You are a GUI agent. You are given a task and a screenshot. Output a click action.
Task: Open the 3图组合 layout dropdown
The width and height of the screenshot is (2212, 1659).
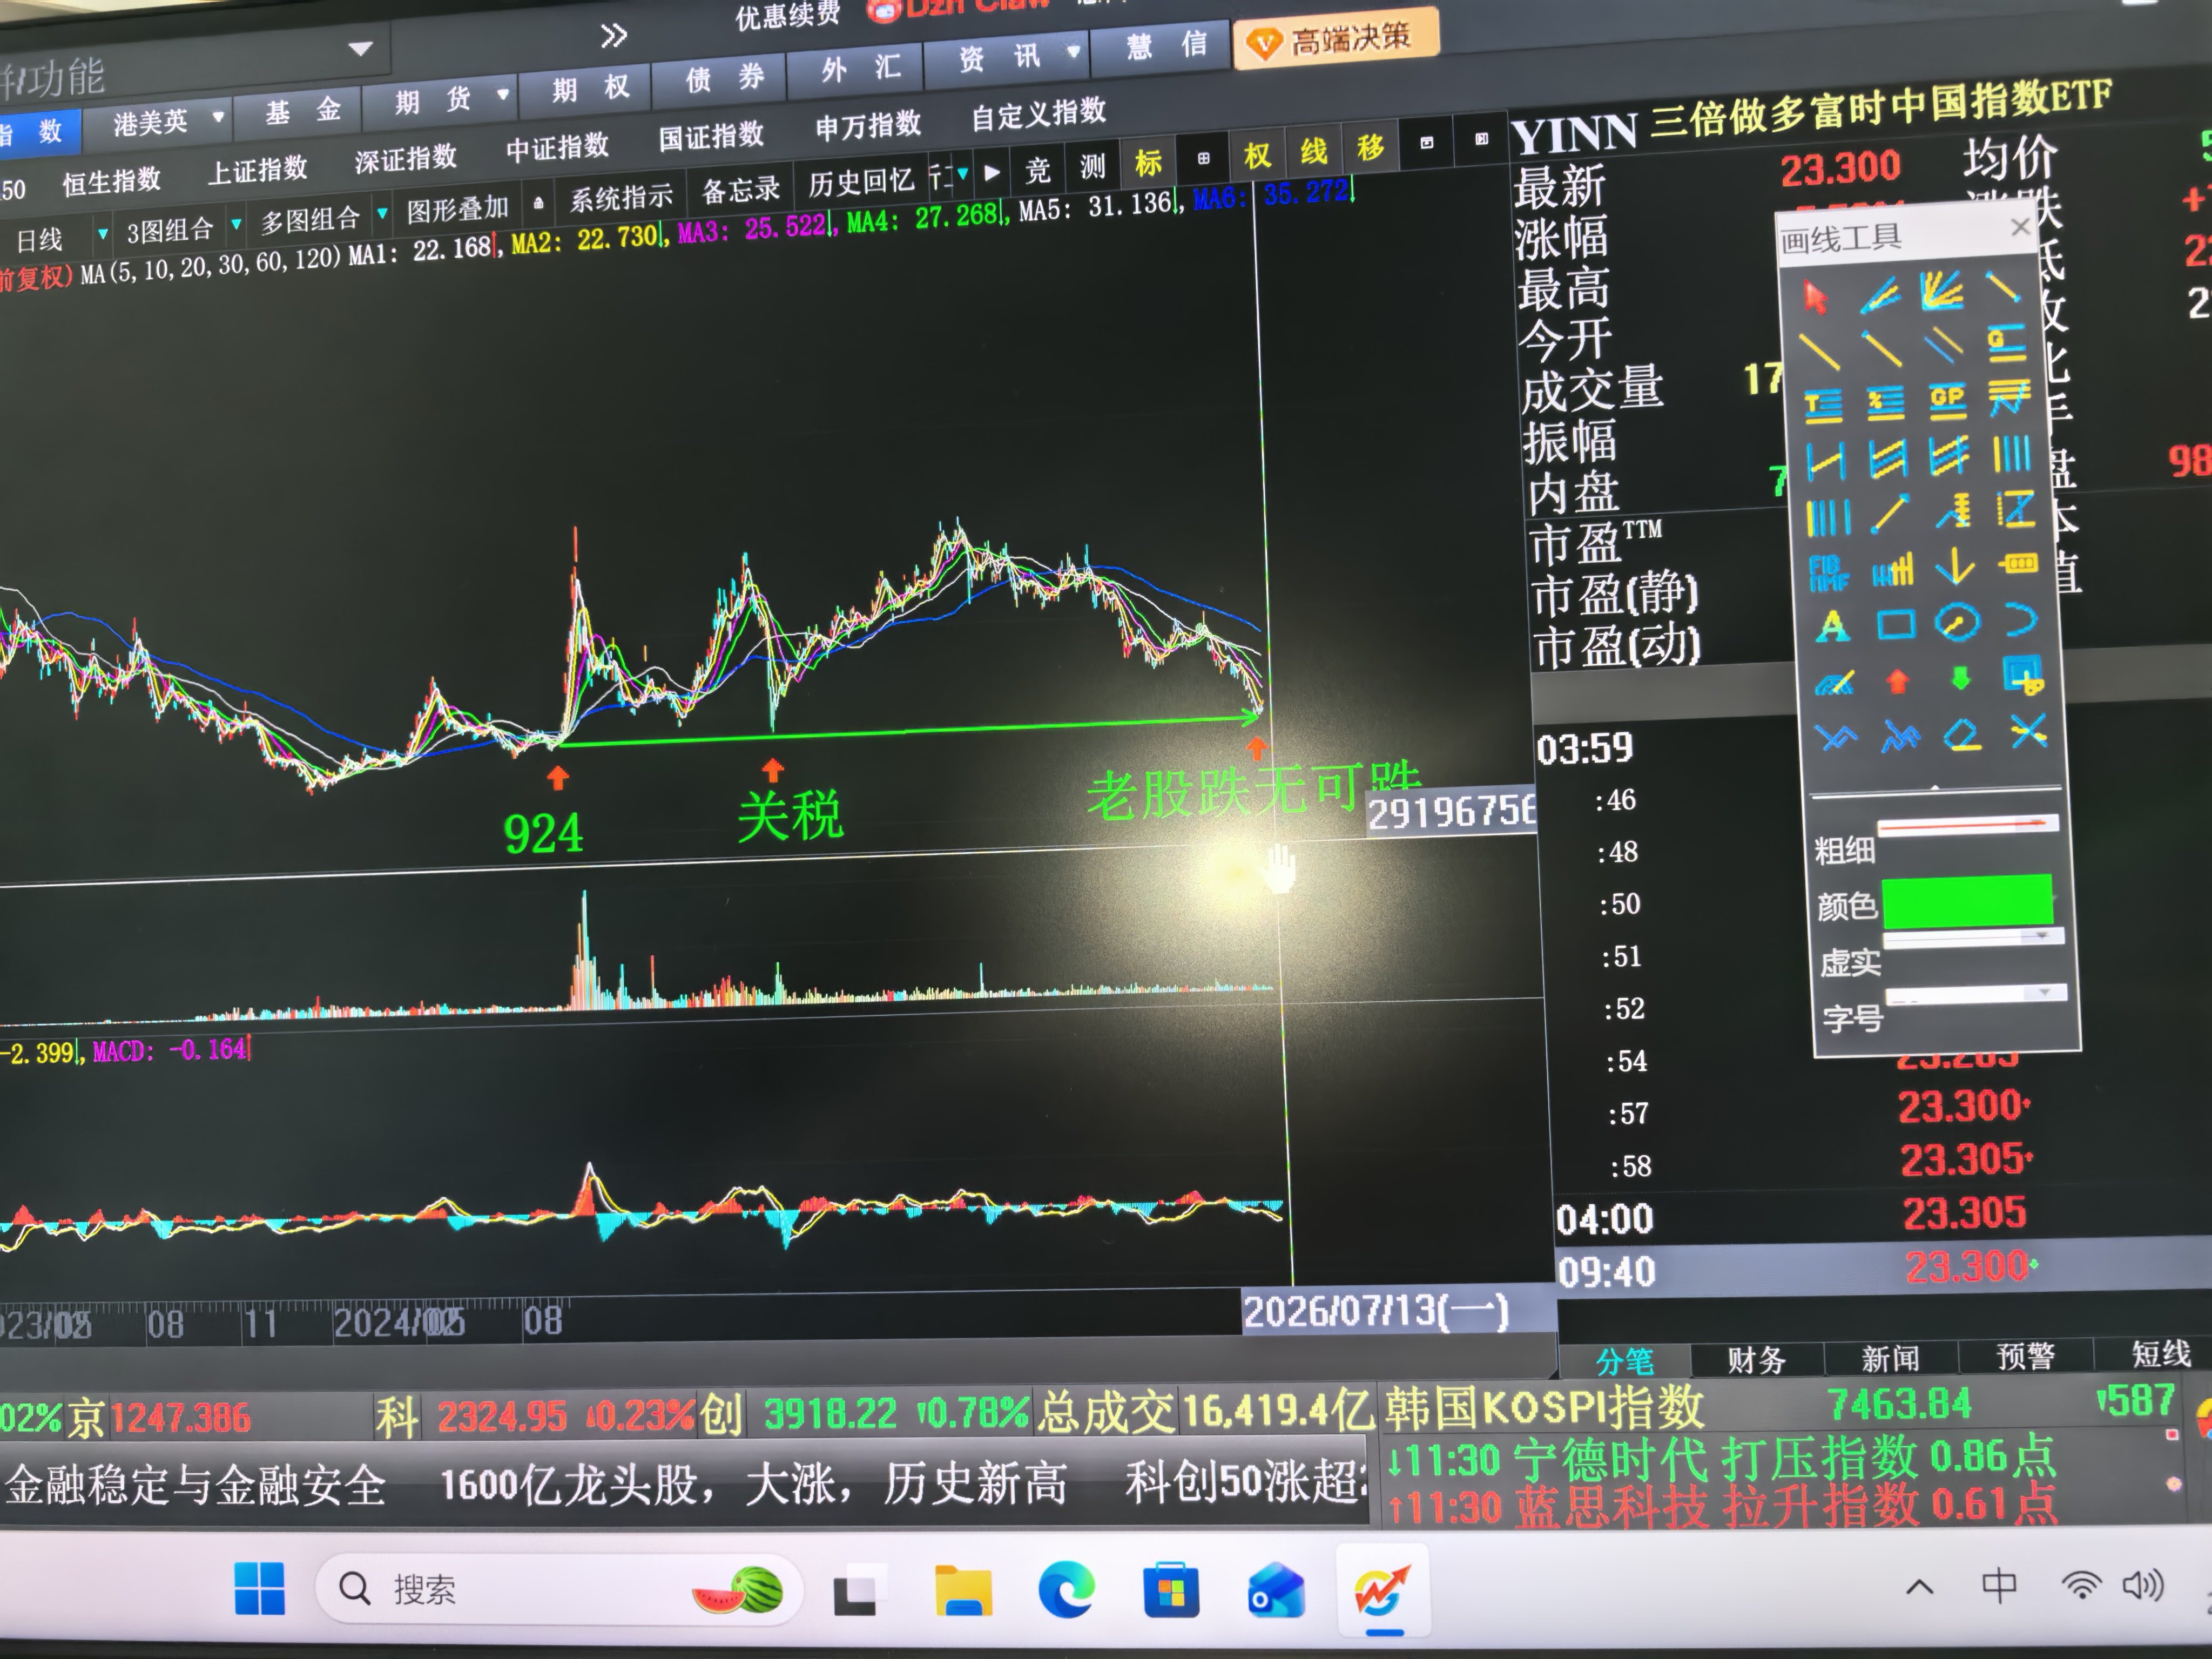(x=236, y=224)
